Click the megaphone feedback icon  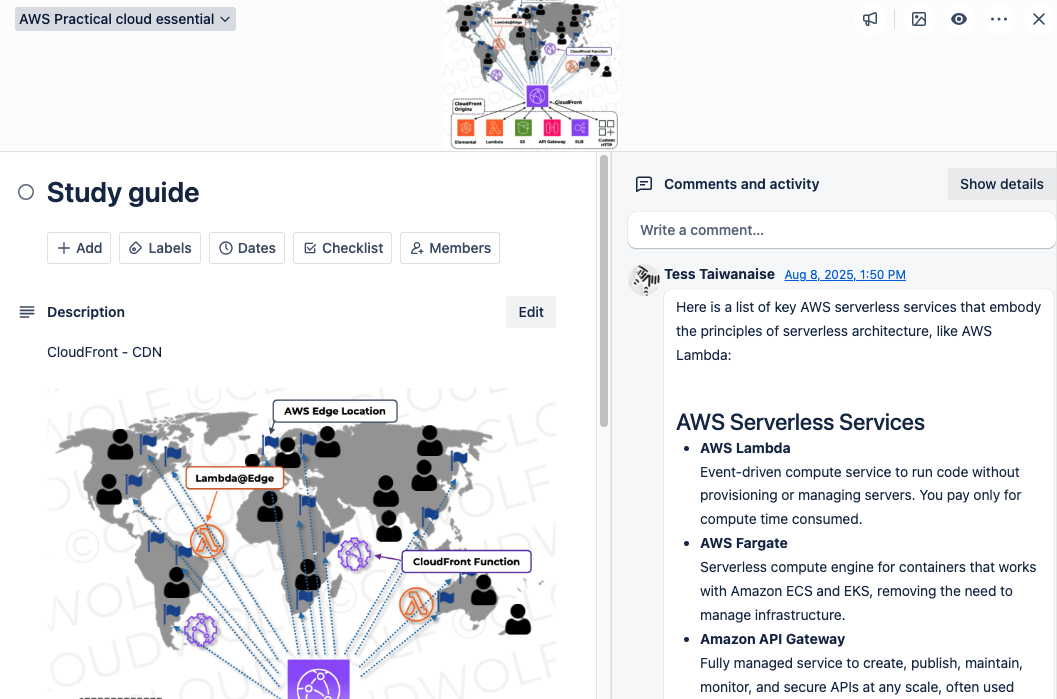870,19
